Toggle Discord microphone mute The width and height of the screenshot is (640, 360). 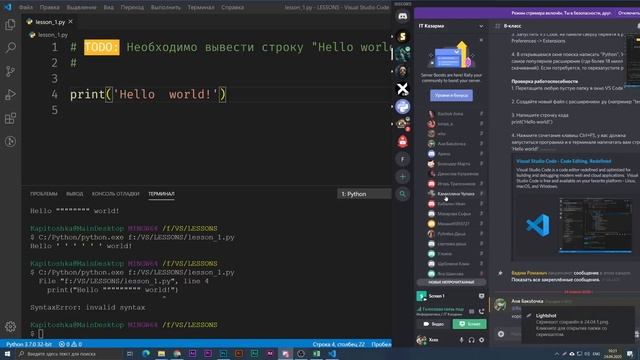tap(461, 340)
